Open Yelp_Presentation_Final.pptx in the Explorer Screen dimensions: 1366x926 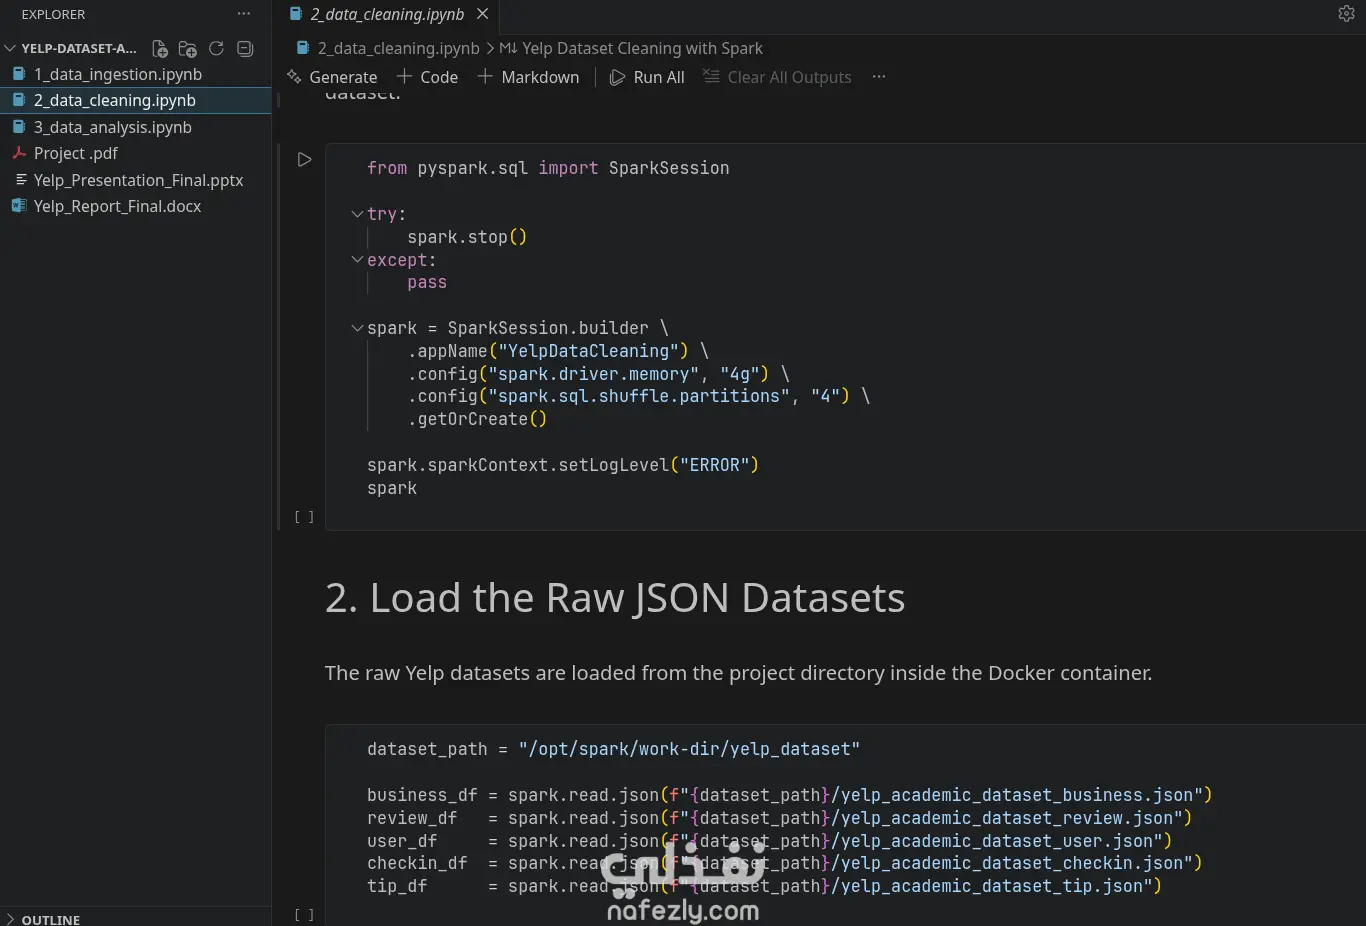pyautogui.click(x=136, y=180)
